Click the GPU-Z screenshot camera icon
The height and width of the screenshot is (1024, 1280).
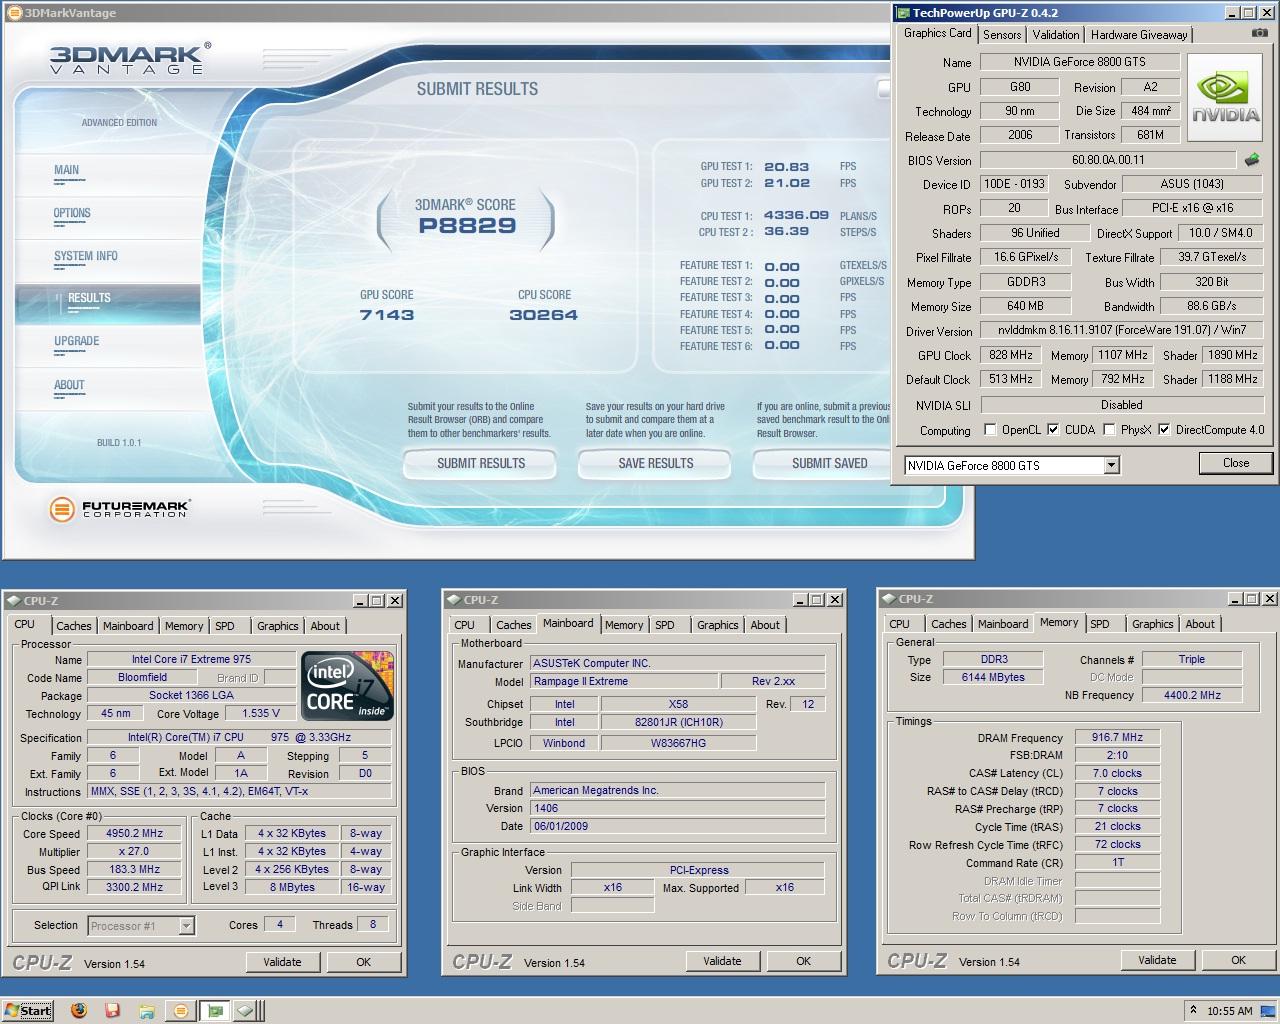(x=1259, y=33)
